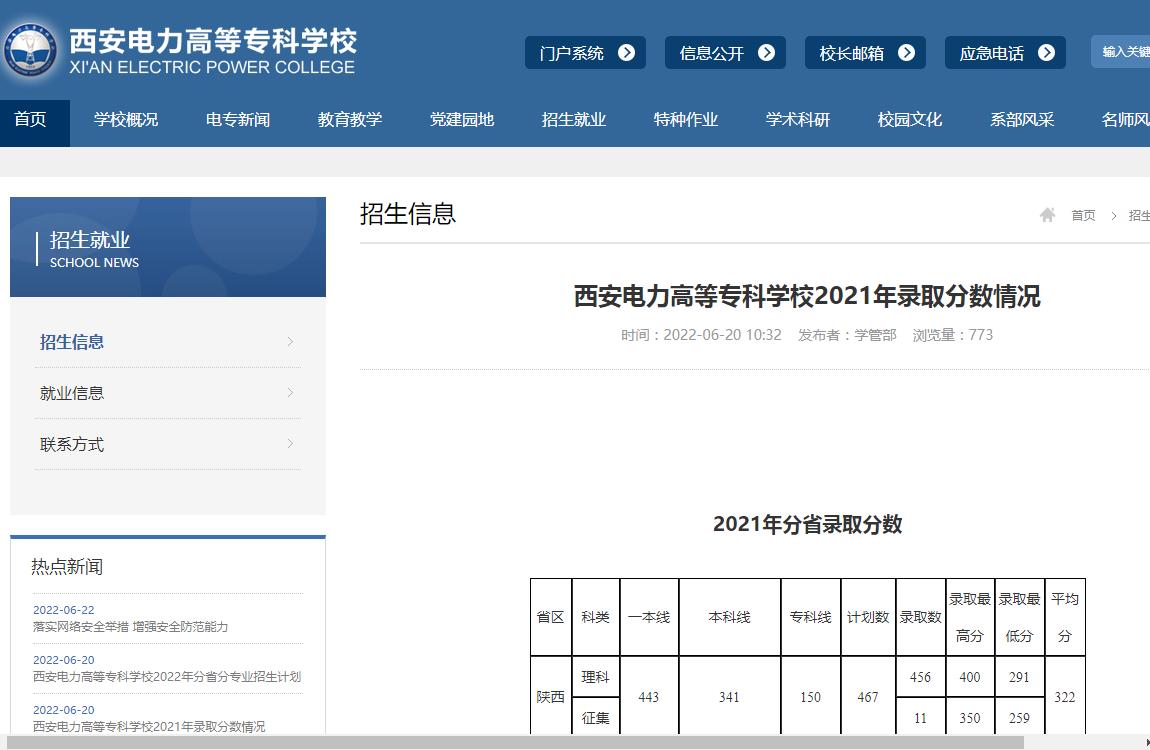The image size is (1150, 750).
Task: Click the 热点新闻 heading
Action: click(x=67, y=567)
